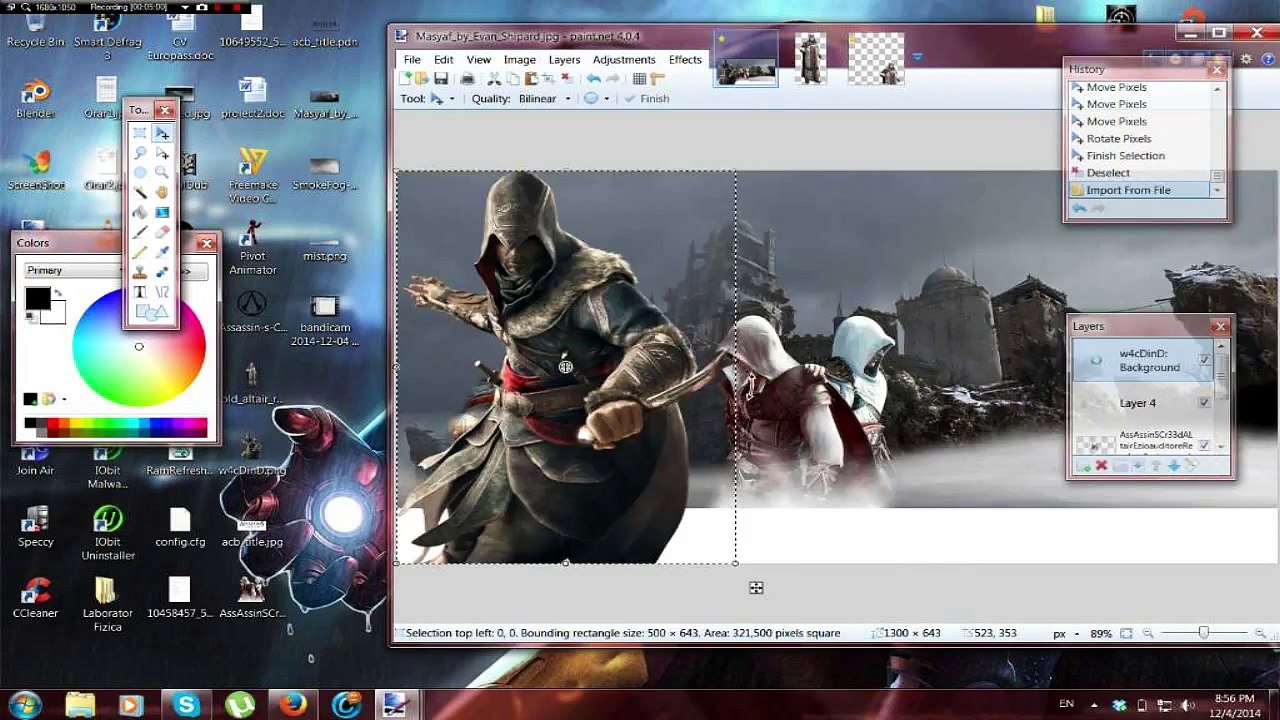Hide the w4cDinD Background layer
The height and width of the screenshot is (720, 1280).
tap(1204, 360)
